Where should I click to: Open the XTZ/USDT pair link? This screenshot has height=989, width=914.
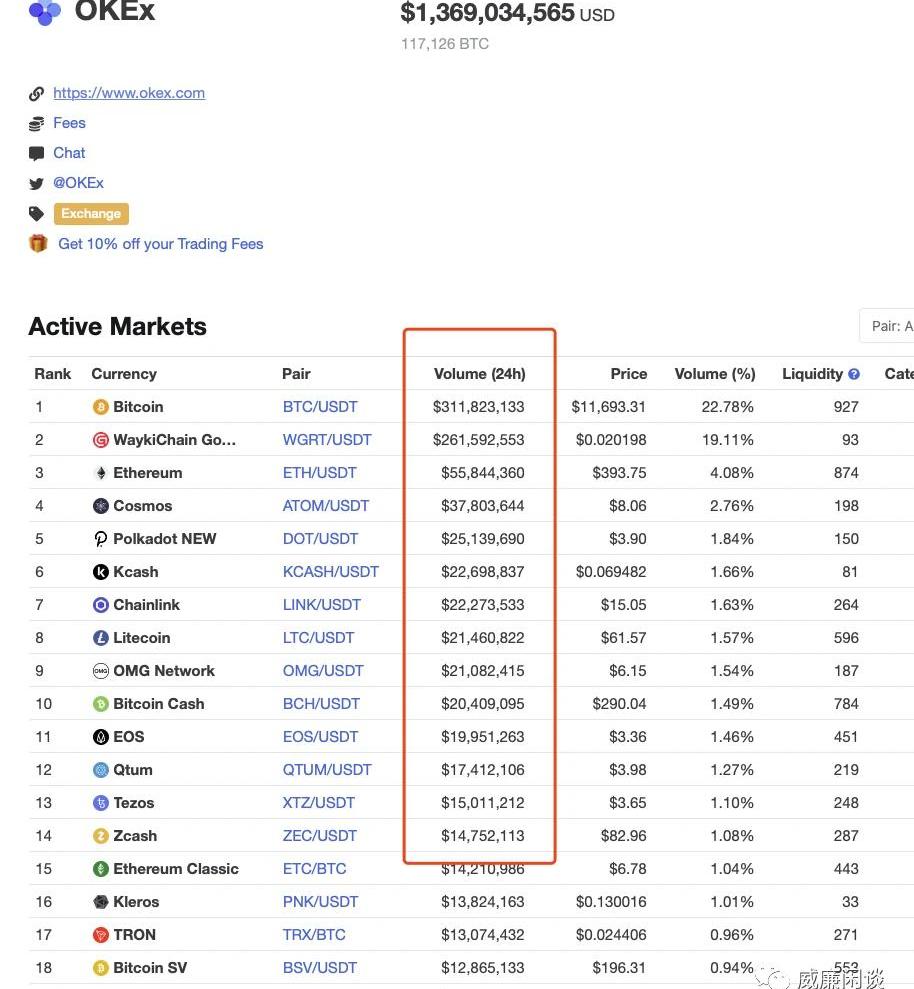click(319, 803)
